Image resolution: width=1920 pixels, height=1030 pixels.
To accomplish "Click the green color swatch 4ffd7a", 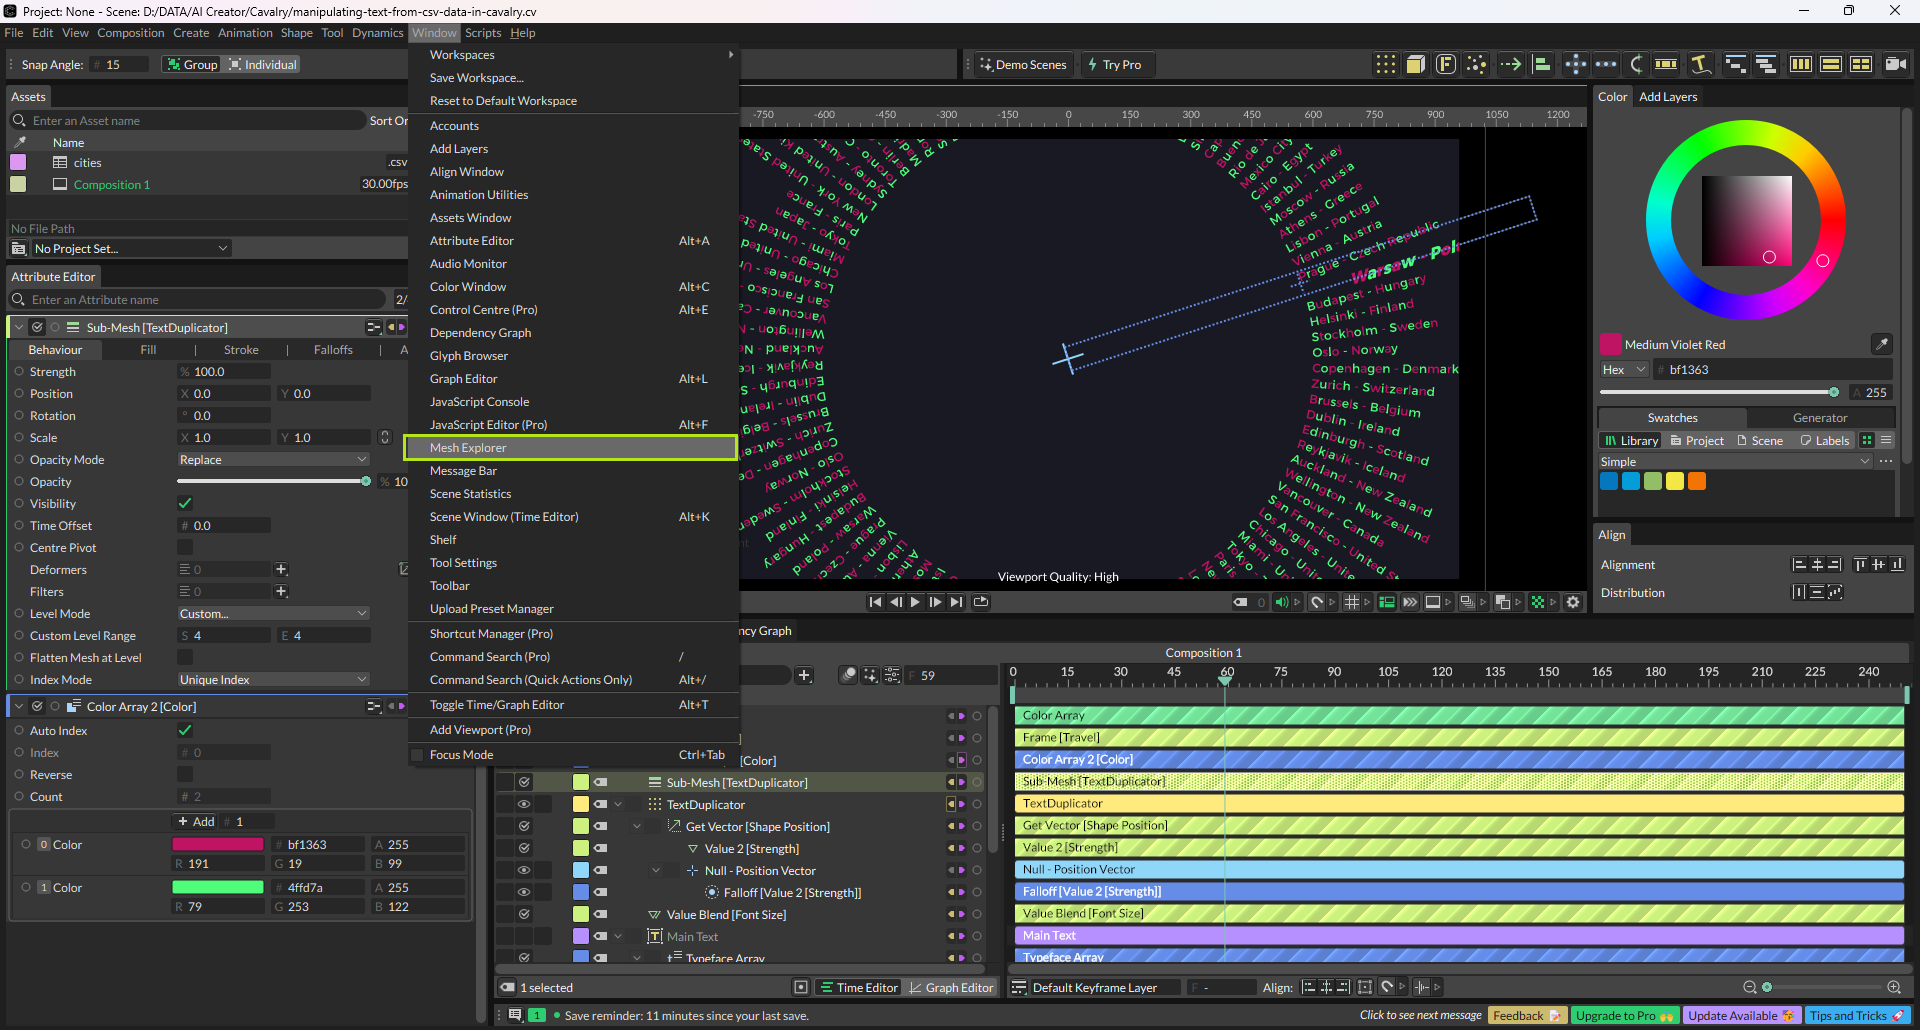I will pyautogui.click(x=217, y=887).
